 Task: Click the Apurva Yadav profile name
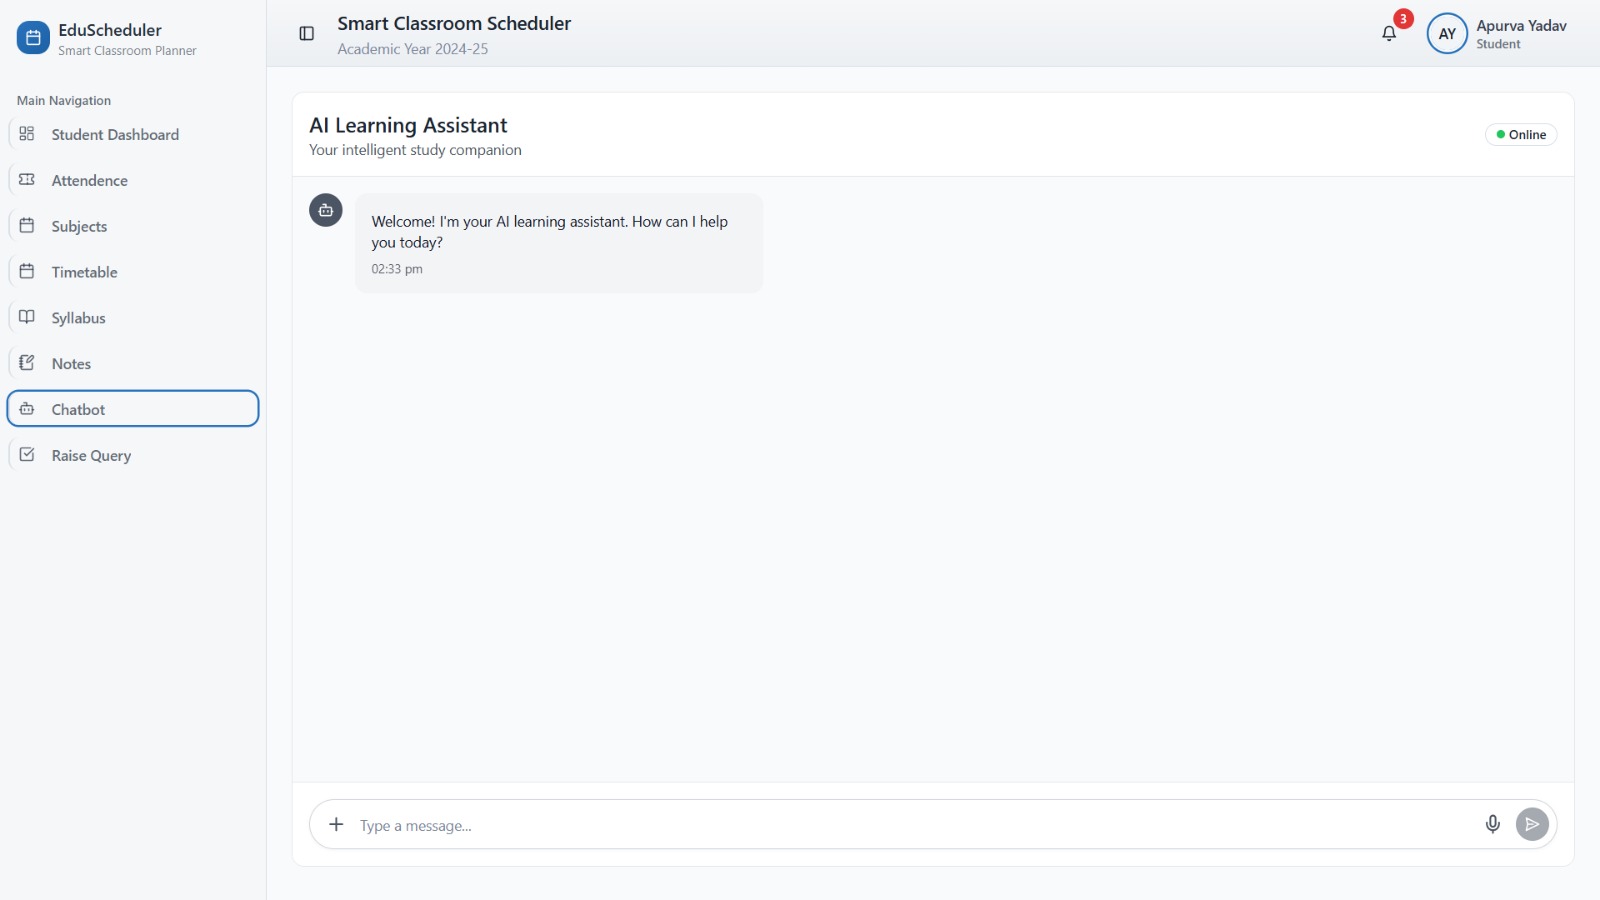pyautogui.click(x=1521, y=26)
